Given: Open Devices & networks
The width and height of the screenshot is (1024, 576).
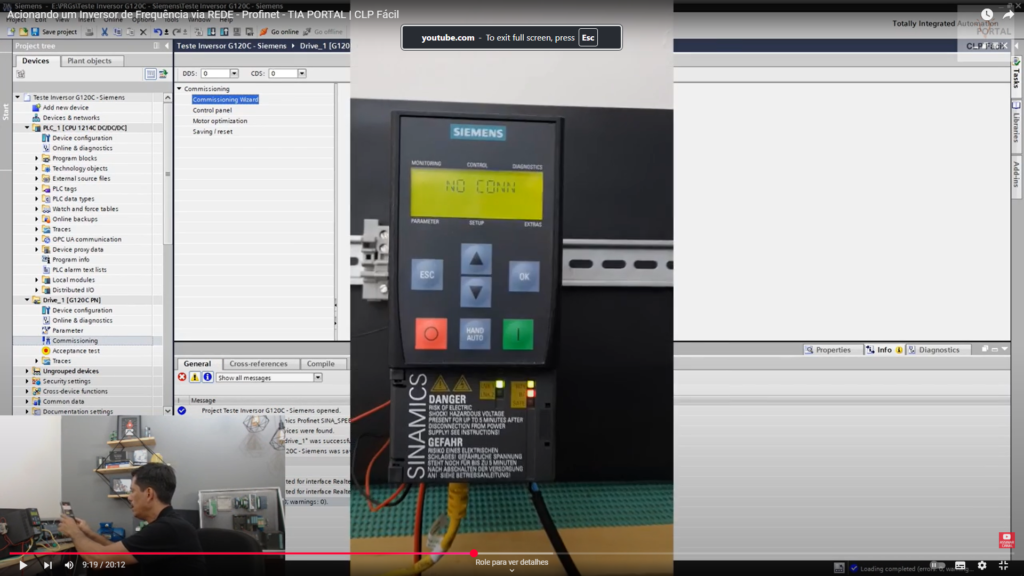Looking at the screenshot, I should (x=71, y=118).
